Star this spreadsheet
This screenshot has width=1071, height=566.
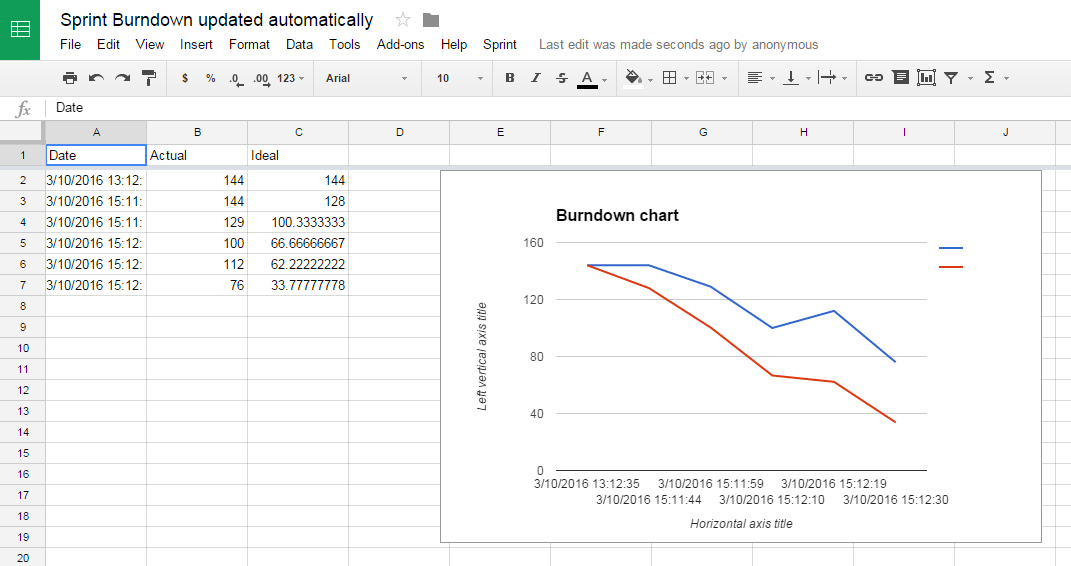[403, 20]
